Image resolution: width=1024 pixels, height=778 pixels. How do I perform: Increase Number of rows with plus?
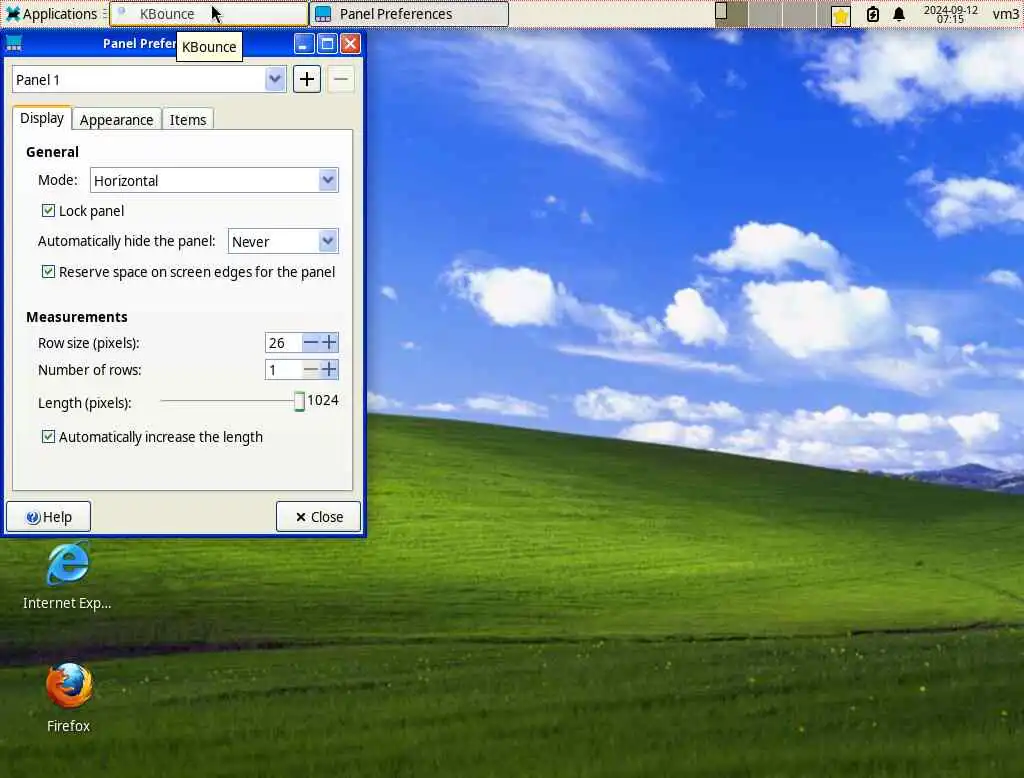(329, 370)
